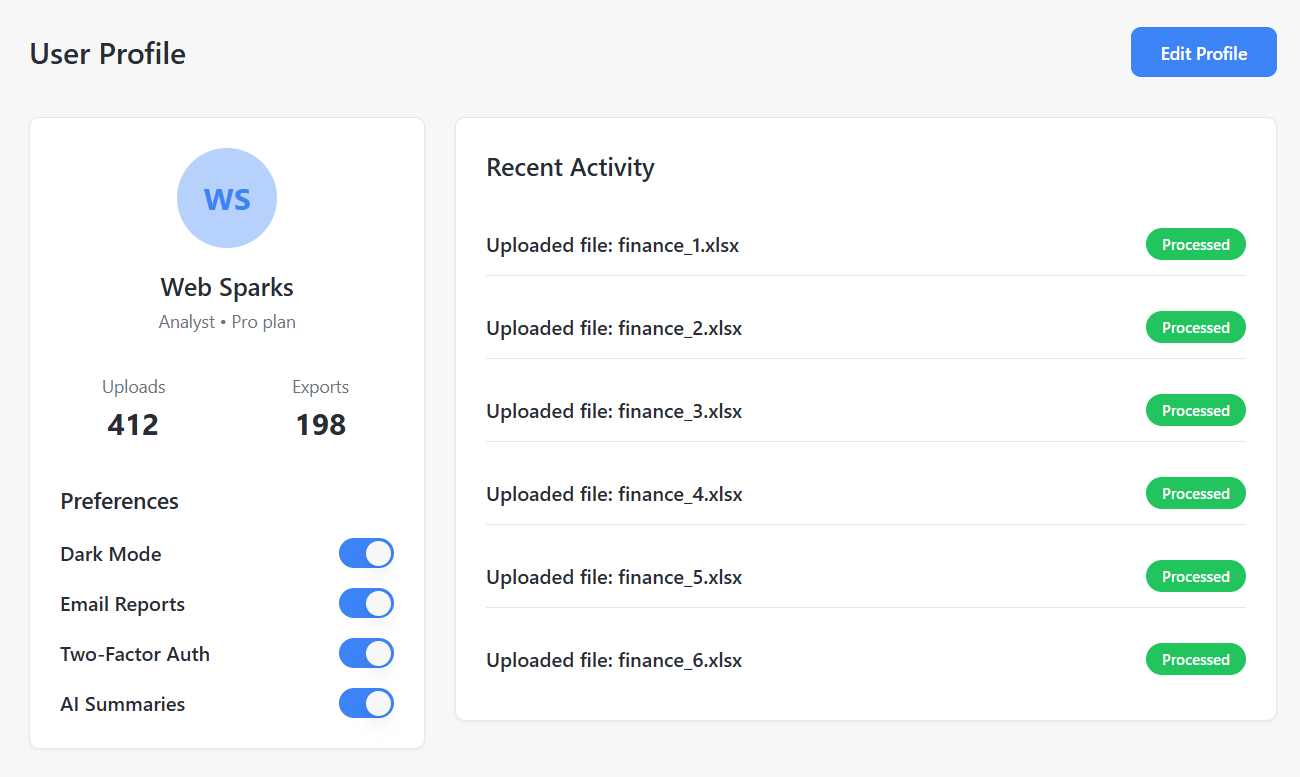Click the Web Sparks profile name

tap(227, 288)
